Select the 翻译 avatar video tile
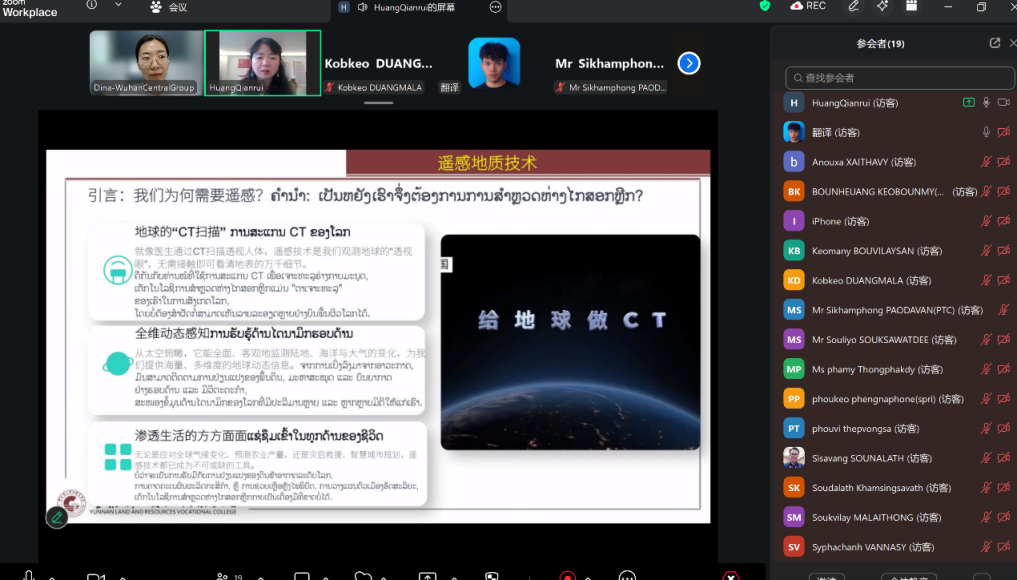The image size is (1017, 580). click(x=494, y=64)
